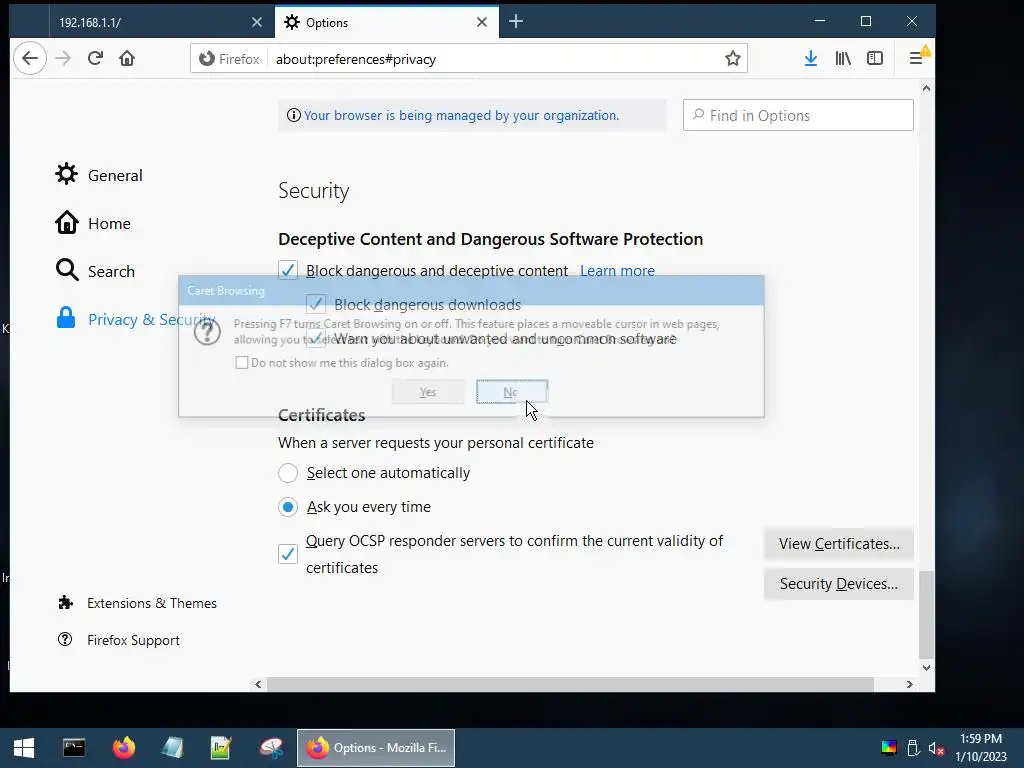Select Privacy & Security category

(x=136, y=319)
